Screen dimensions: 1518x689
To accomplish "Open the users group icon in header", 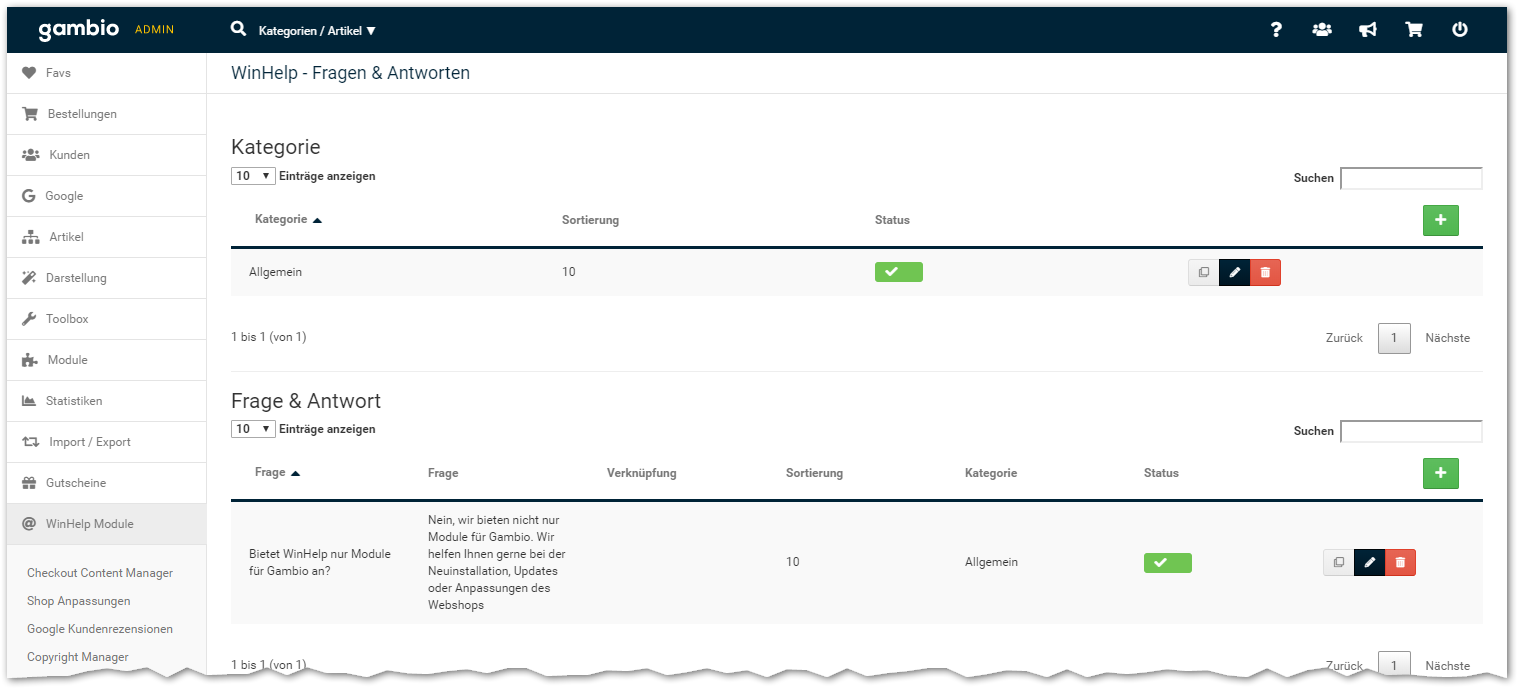I will click(x=1322, y=30).
